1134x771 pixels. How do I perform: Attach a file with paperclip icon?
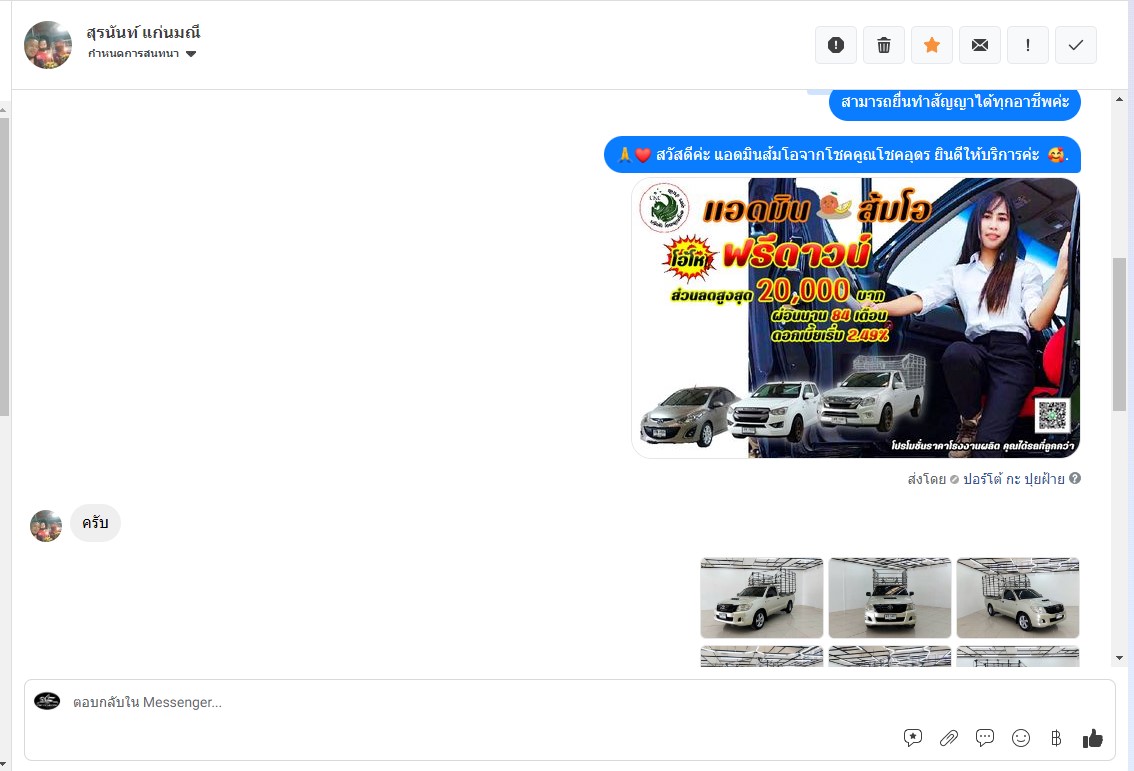[x=949, y=738]
